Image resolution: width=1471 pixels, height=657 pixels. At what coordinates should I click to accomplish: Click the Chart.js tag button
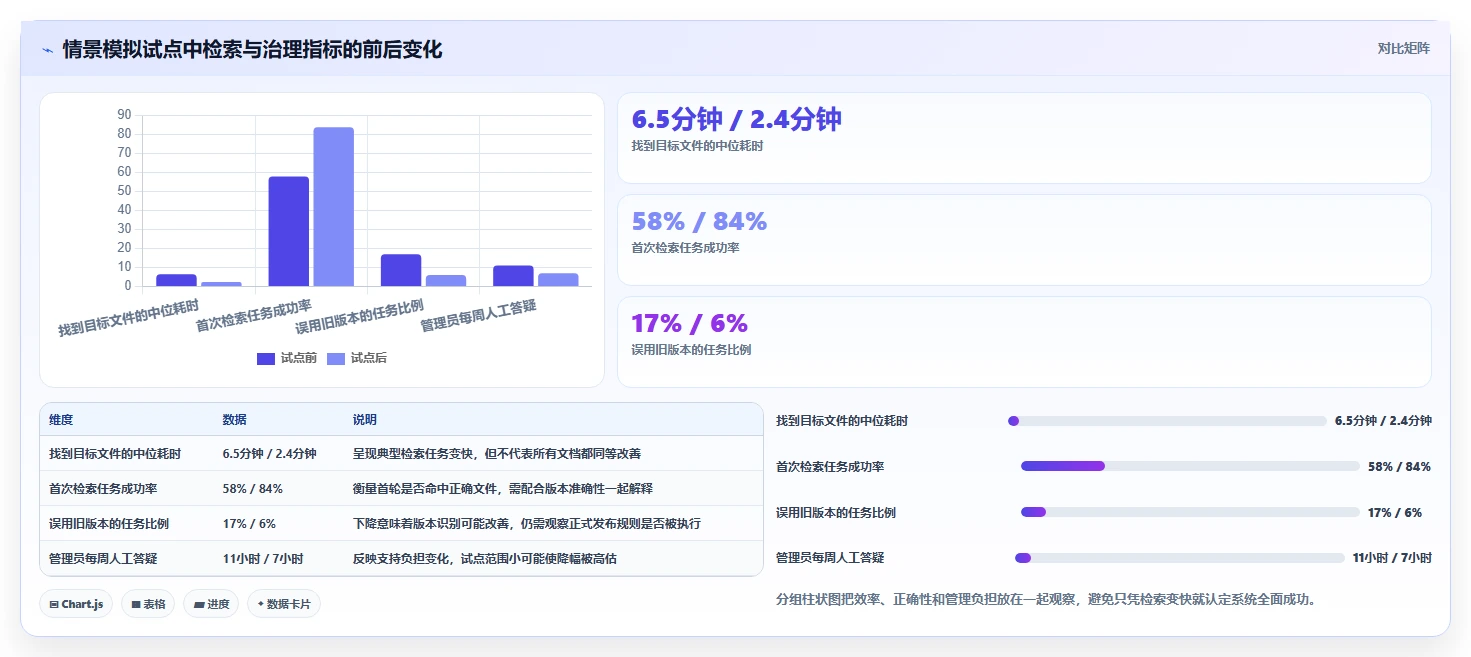point(76,604)
